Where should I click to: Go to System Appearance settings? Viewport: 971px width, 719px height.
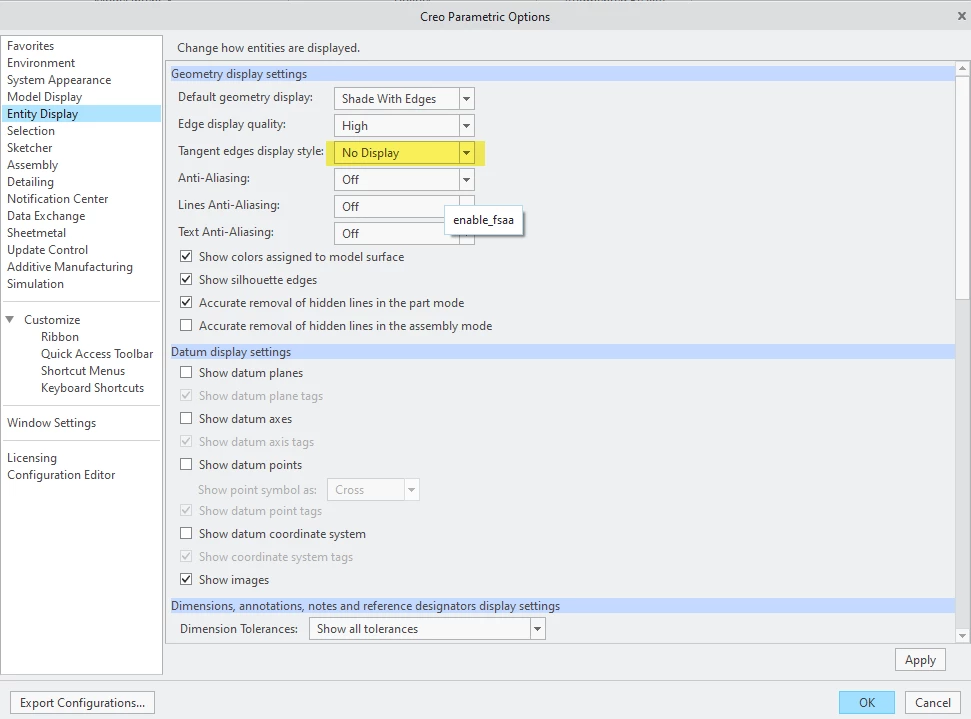(x=59, y=80)
